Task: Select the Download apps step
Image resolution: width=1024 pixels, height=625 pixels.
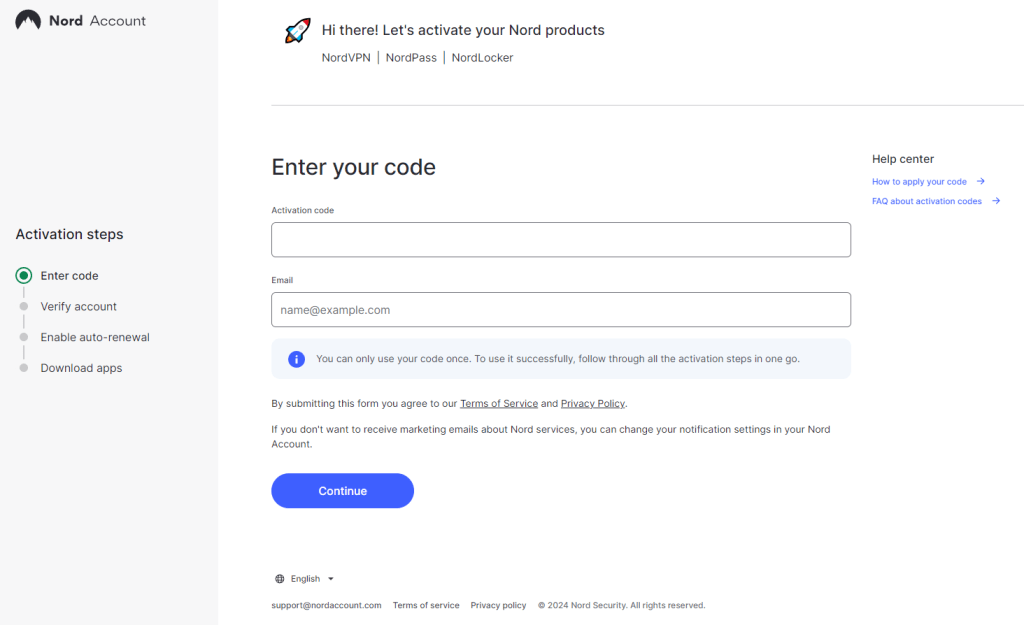Action: click(x=81, y=368)
